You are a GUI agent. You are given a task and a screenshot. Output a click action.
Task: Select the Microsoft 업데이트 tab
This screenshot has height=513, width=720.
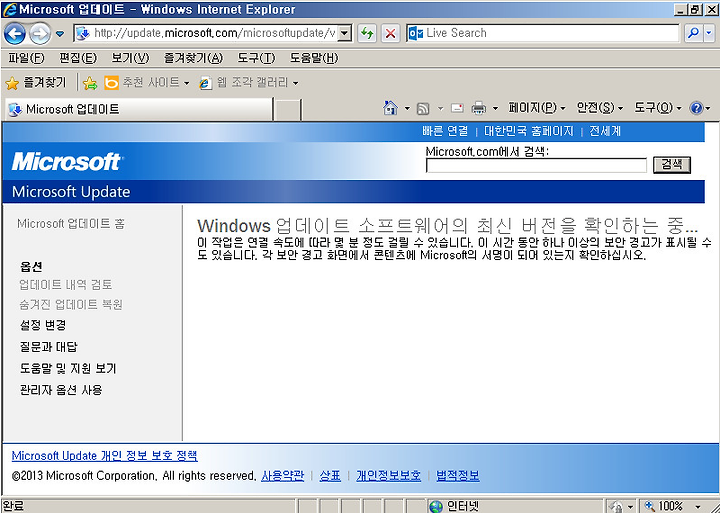tap(139, 109)
